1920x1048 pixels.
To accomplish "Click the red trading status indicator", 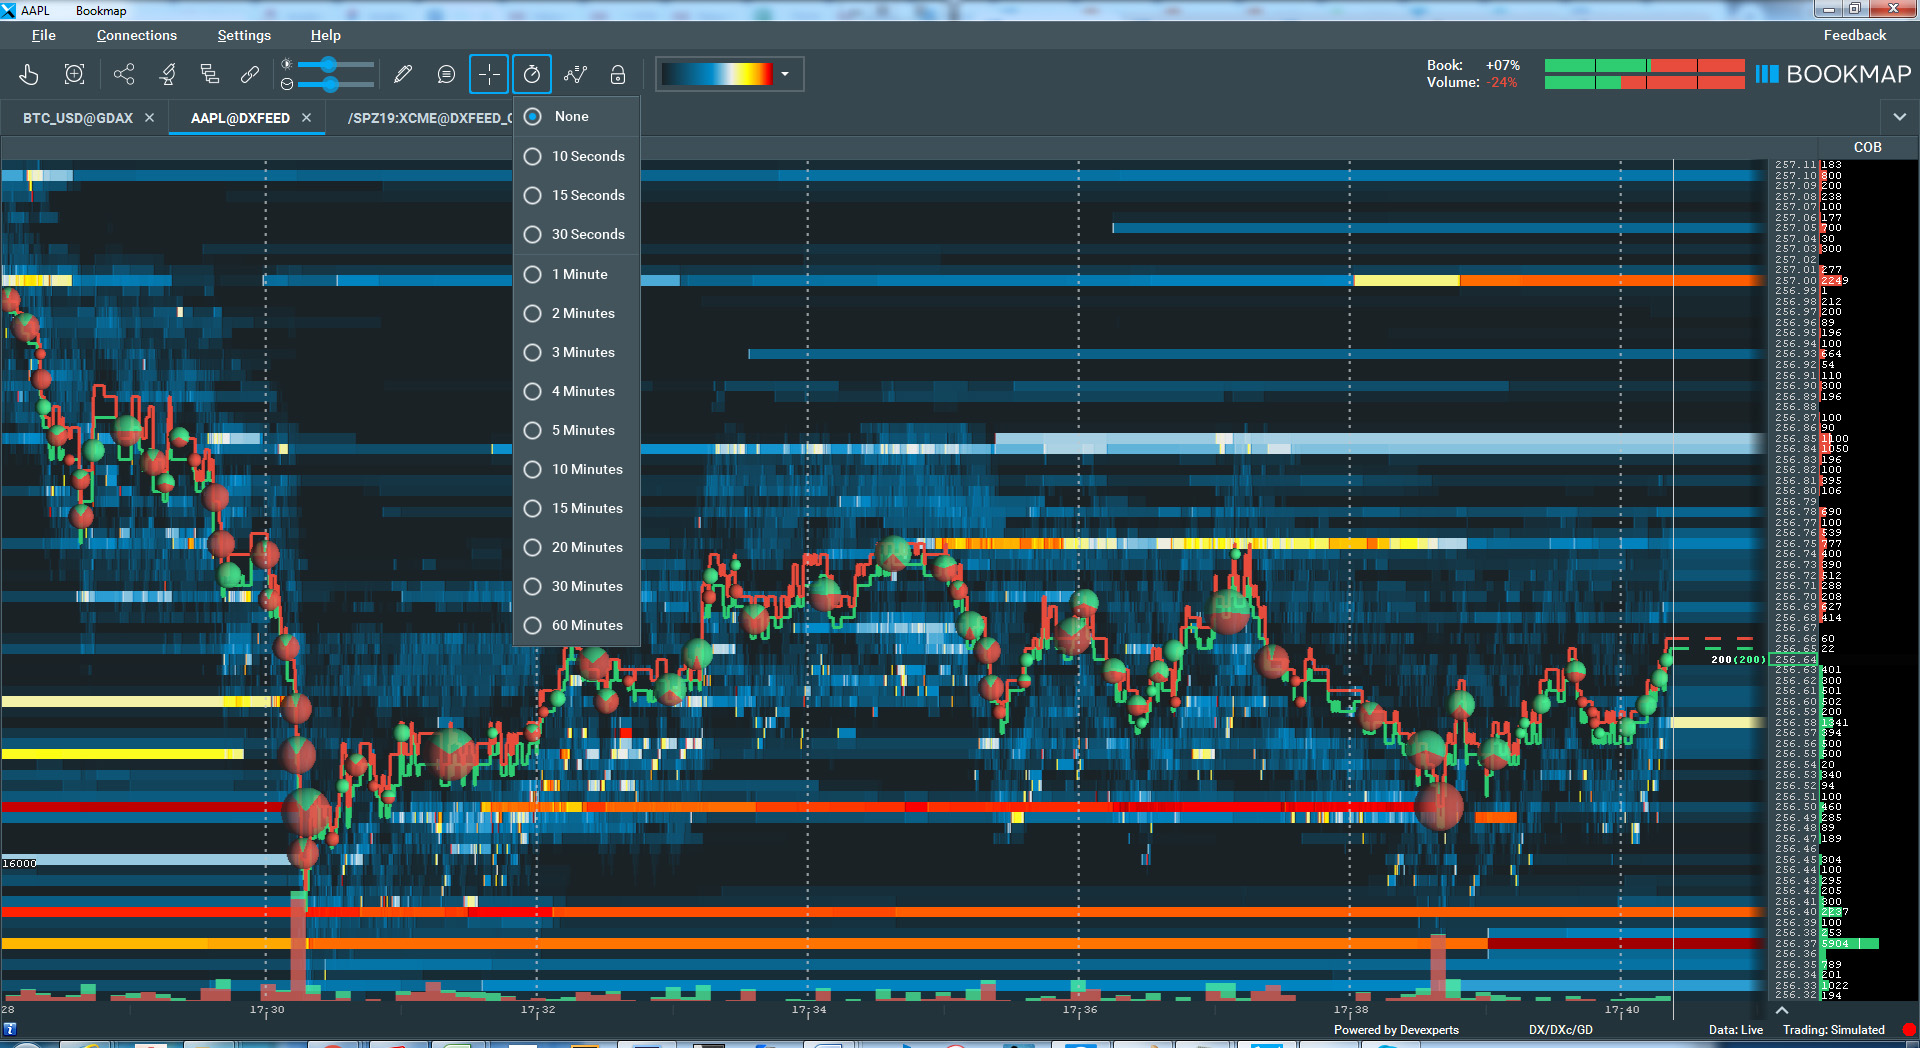I will [x=1908, y=1029].
